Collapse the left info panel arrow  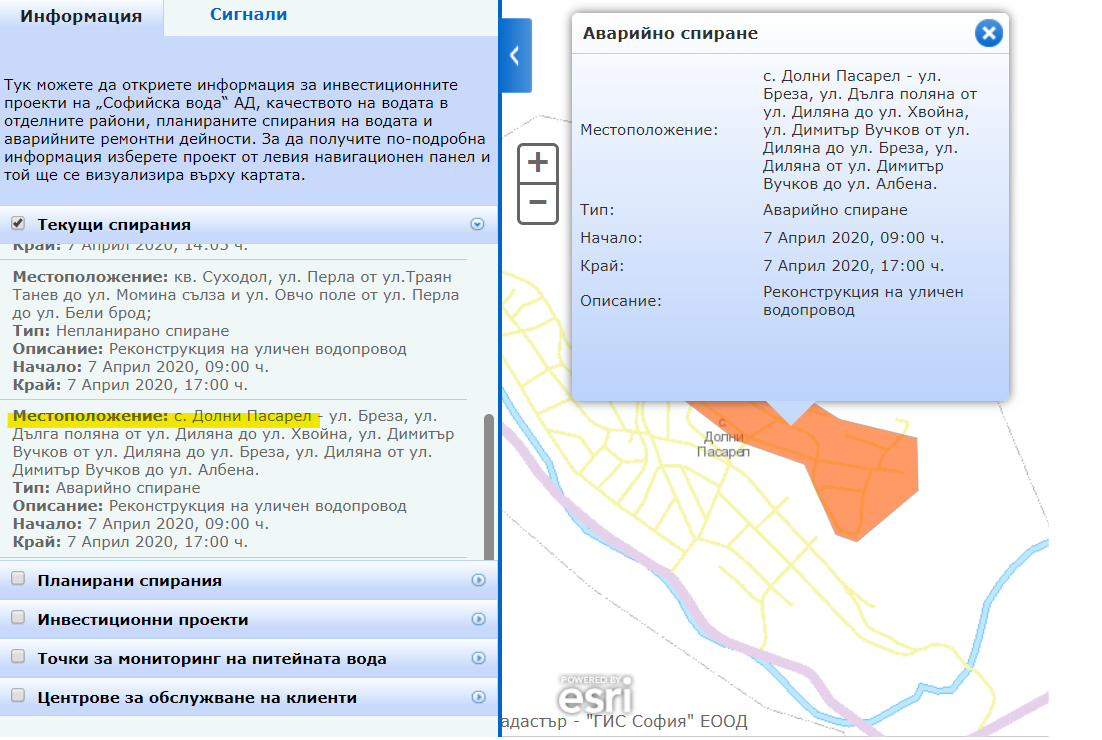pyautogui.click(x=515, y=56)
